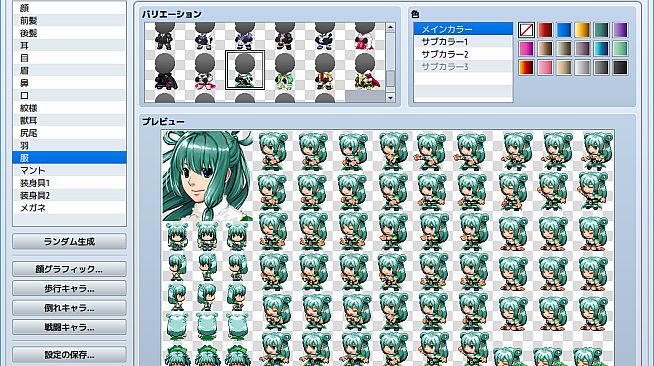The height and width of the screenshot is (366, 654).
Task: Pick the golden yellow color swatch
Action: (582, 30)
